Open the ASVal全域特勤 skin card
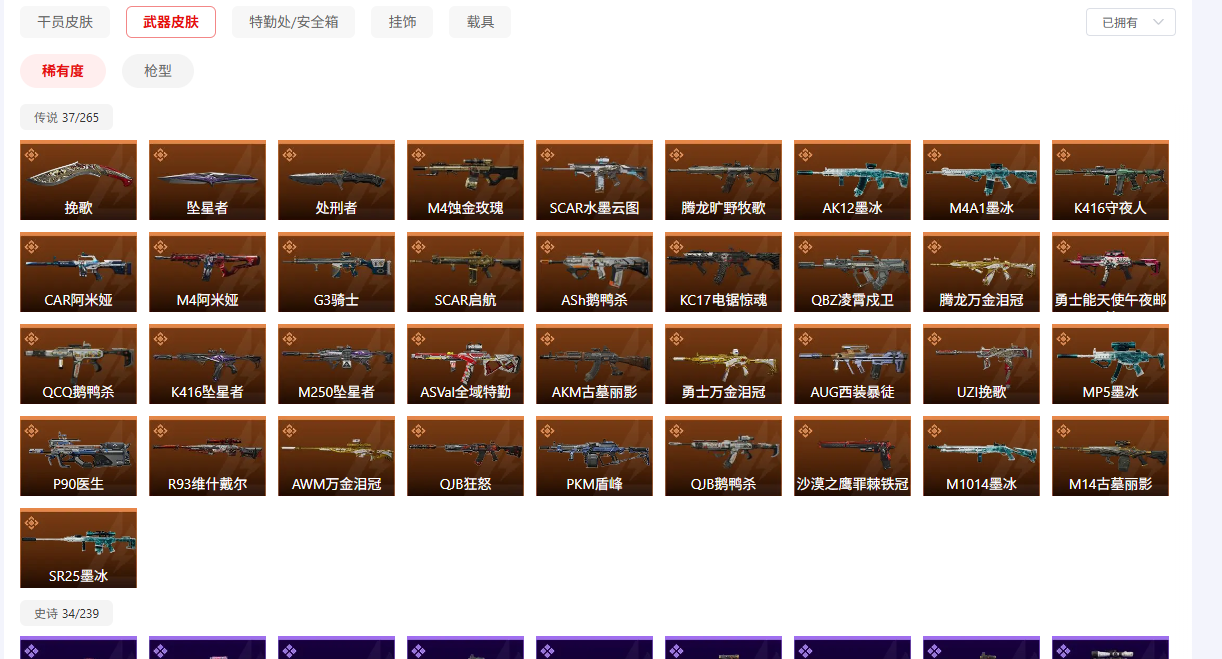The image size is (1222, 659). coord(465,364)
